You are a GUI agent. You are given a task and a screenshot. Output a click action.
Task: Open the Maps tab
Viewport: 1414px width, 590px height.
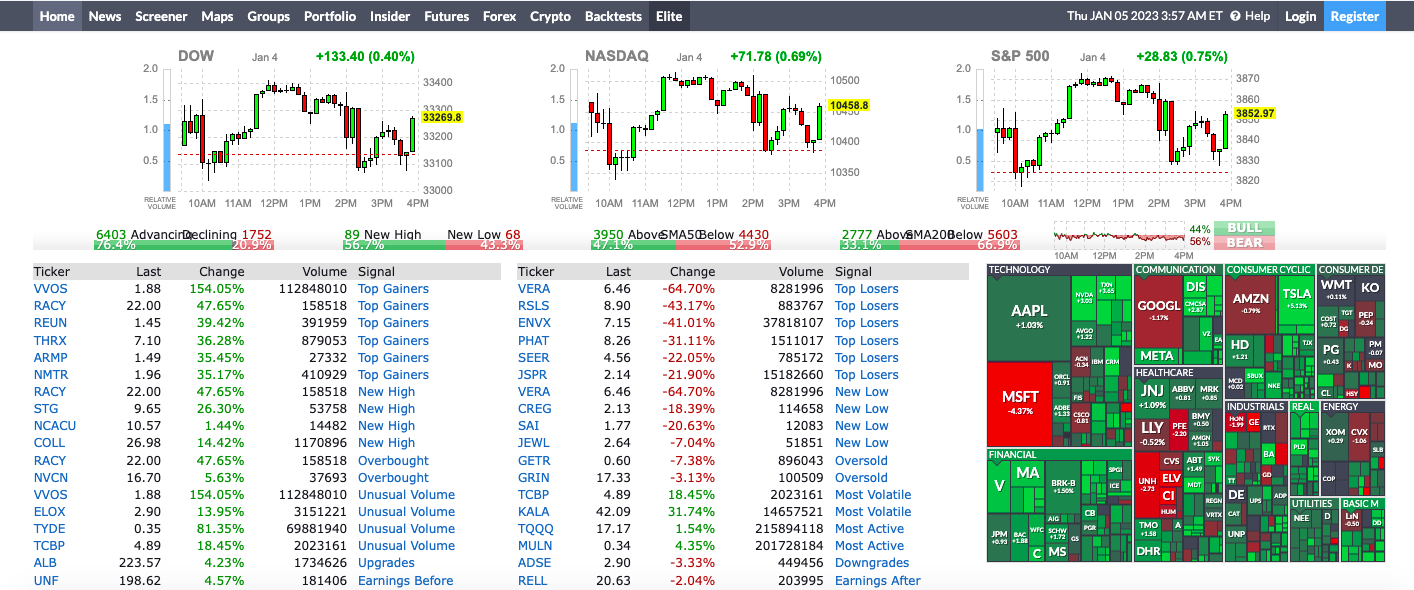pos(217,16)
